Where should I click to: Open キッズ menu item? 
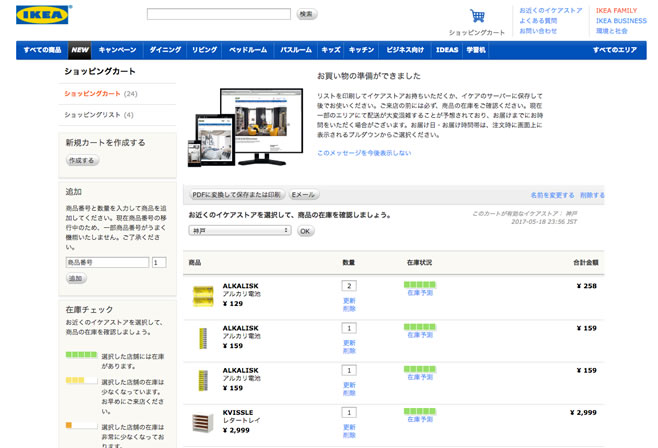pyautogui.click(x=331, y=50)
